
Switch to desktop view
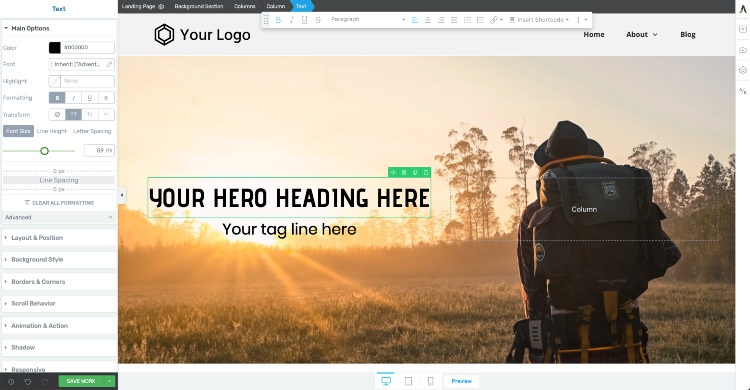click(386, 381)
